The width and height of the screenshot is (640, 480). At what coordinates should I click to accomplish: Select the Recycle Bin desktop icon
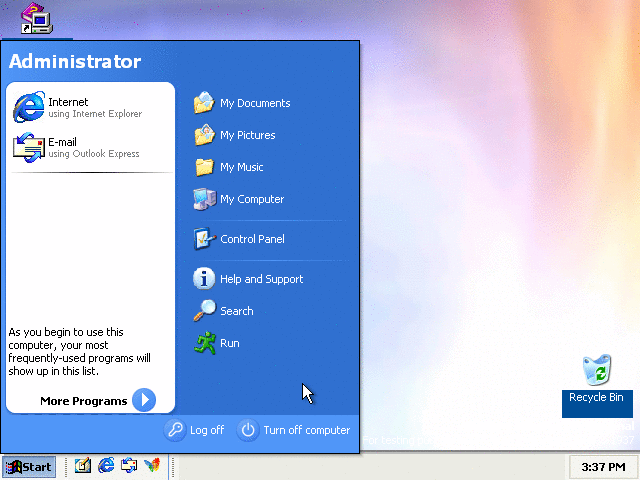tap(597, 370)
